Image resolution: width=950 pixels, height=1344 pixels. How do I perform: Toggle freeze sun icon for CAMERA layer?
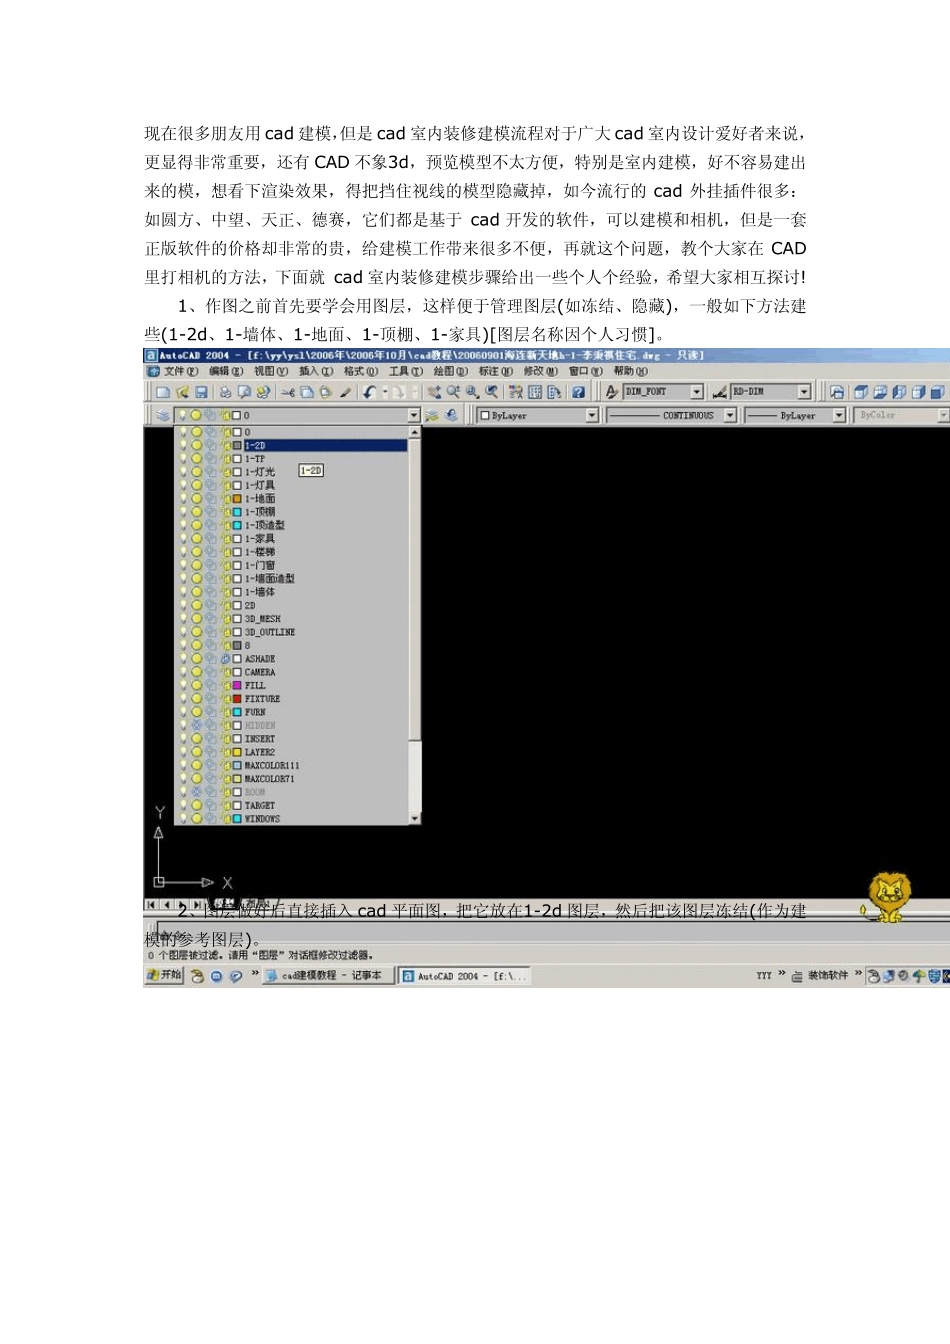tap(197, 672)
